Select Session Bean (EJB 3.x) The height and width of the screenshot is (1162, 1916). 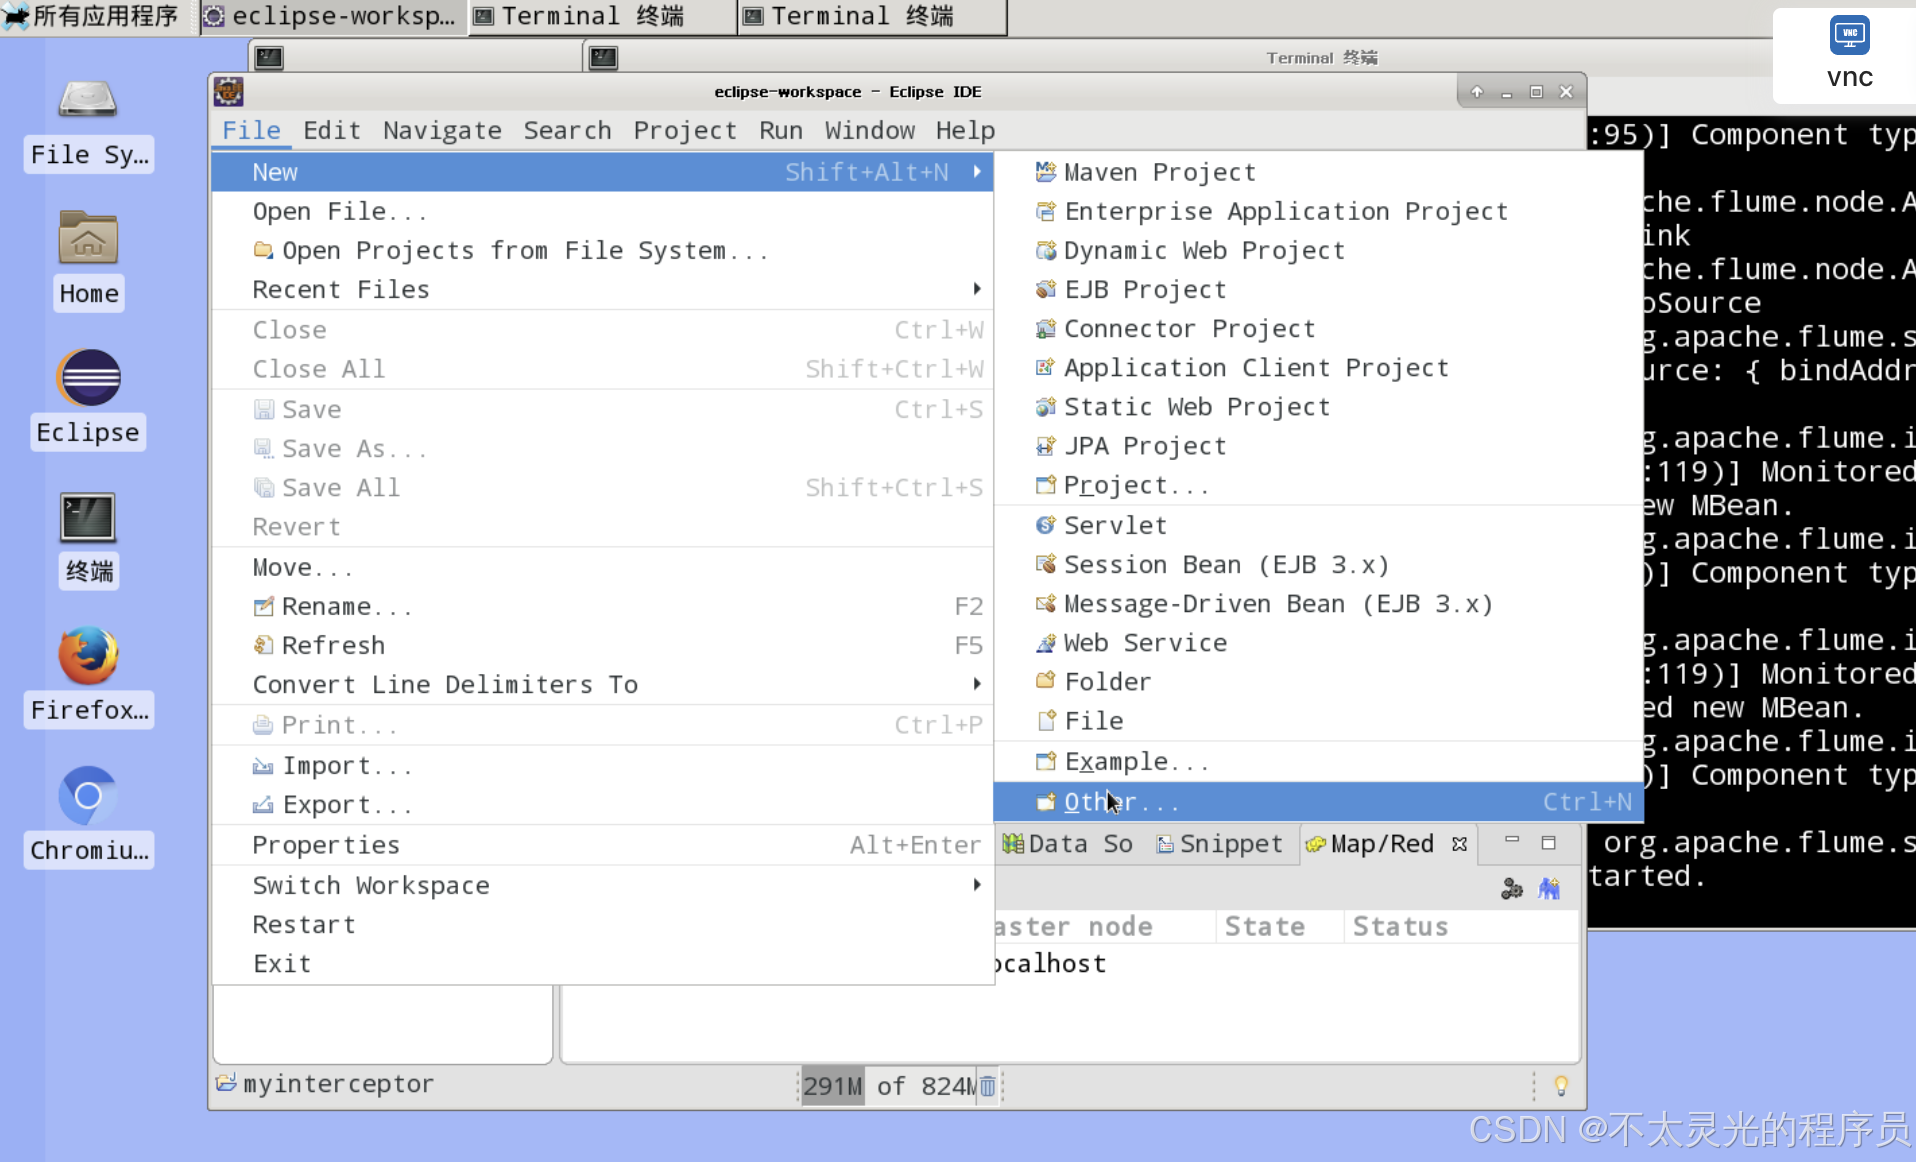1318,564
